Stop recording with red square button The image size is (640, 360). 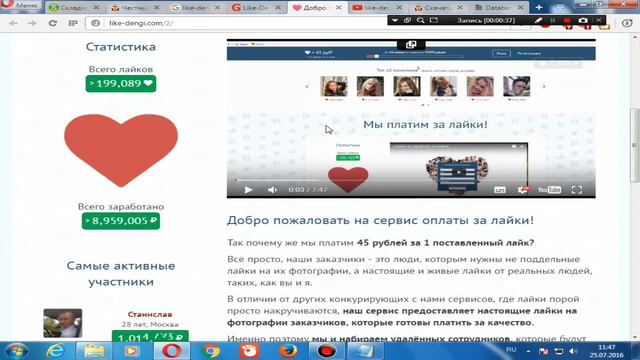[x=567, y=20]
